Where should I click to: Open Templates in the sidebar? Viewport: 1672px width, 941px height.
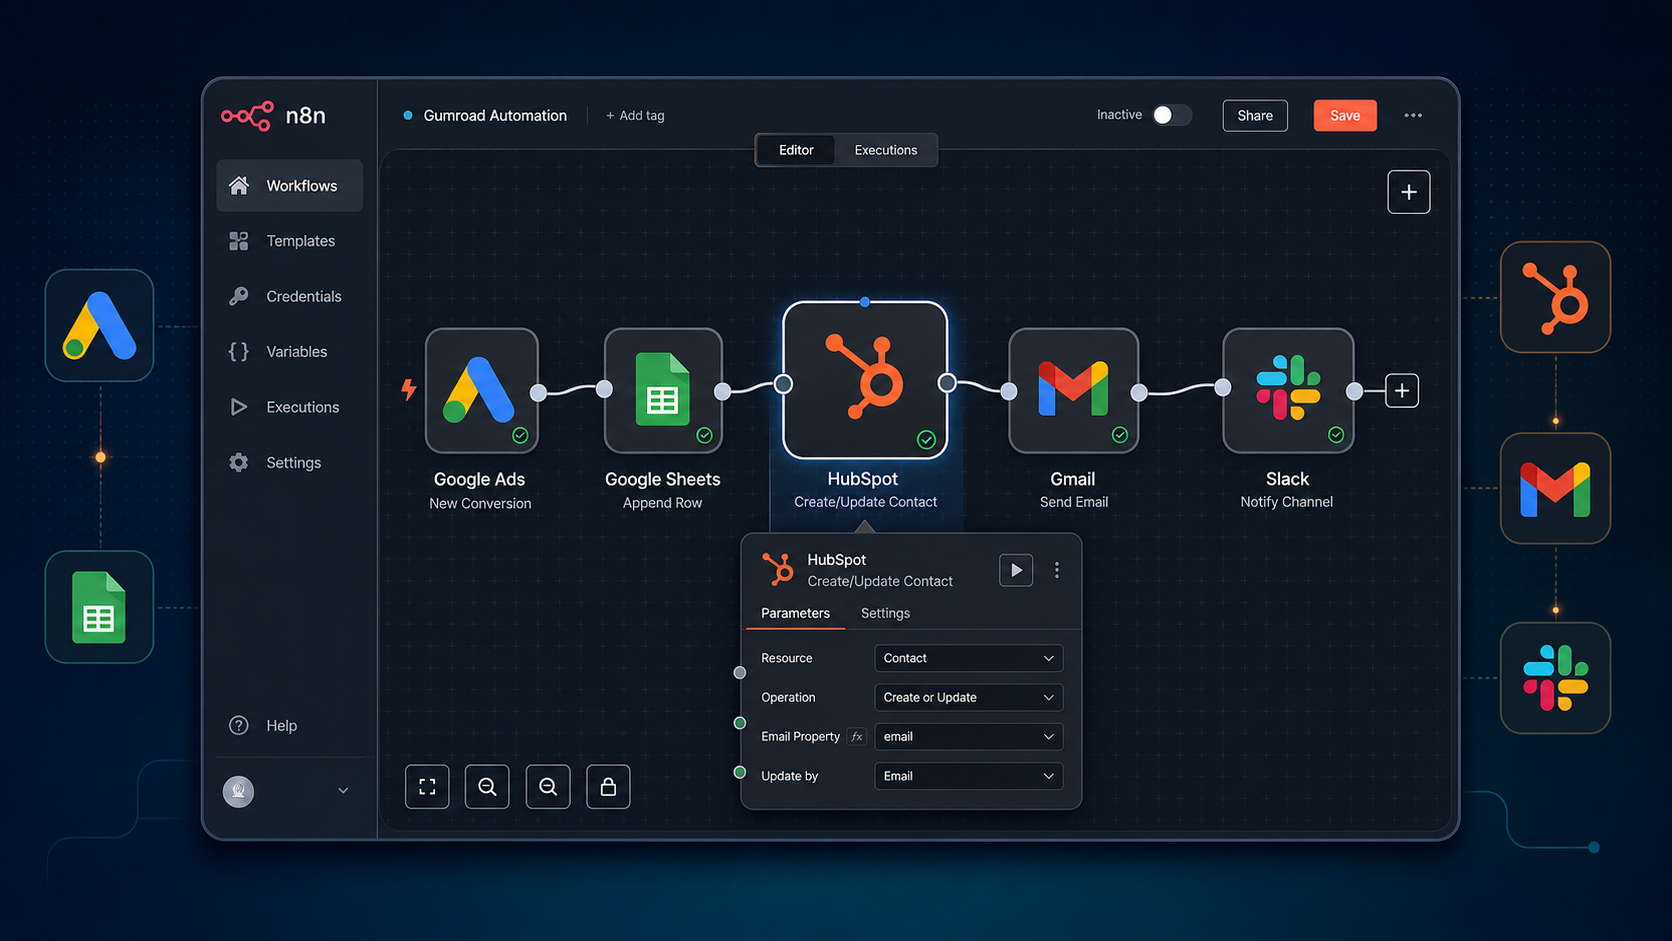coord(289,241)
